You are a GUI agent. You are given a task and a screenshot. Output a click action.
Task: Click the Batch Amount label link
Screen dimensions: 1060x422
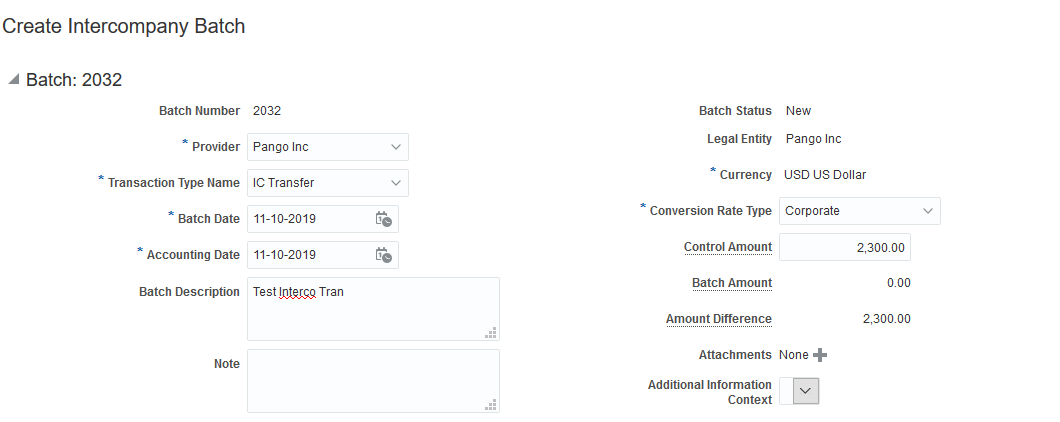[731, 283]
